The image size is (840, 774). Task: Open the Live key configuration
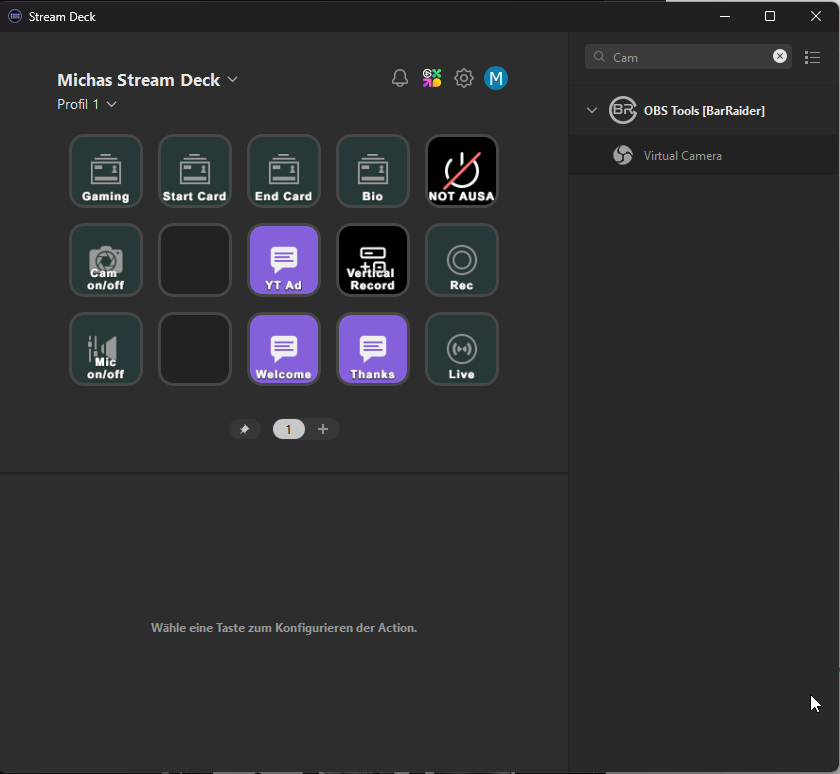coord(461,349)
